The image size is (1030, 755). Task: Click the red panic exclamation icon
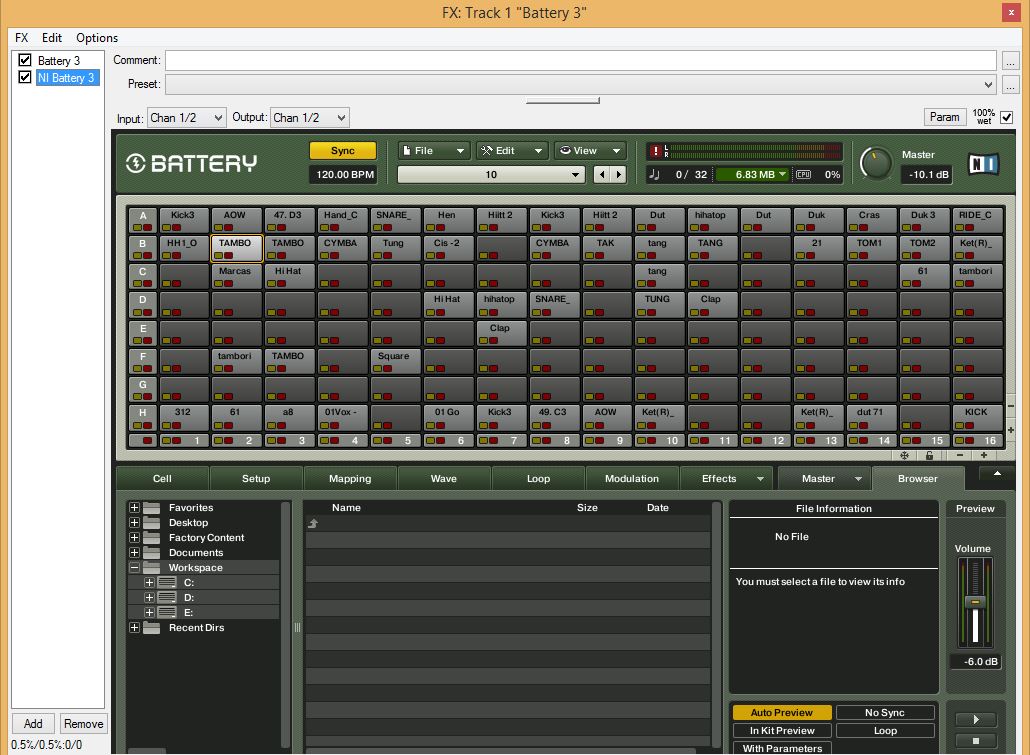tap(657, 151)
